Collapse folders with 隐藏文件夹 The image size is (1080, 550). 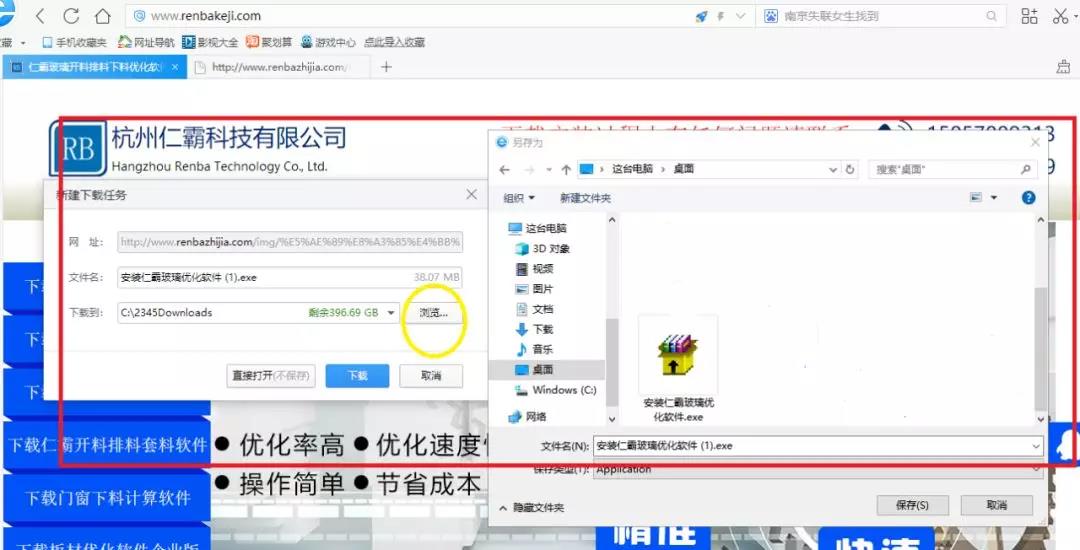pyautogui.click(x=532, y=507)
